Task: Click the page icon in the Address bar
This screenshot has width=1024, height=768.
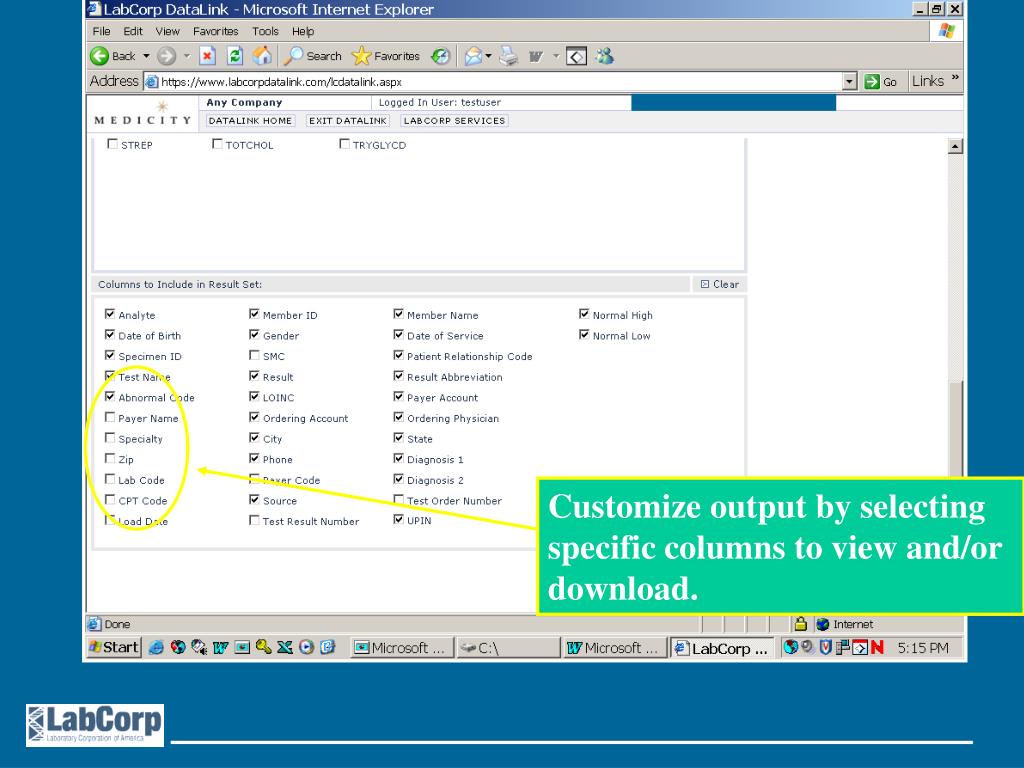Action: pyautogui.click(x=152, y=82)
